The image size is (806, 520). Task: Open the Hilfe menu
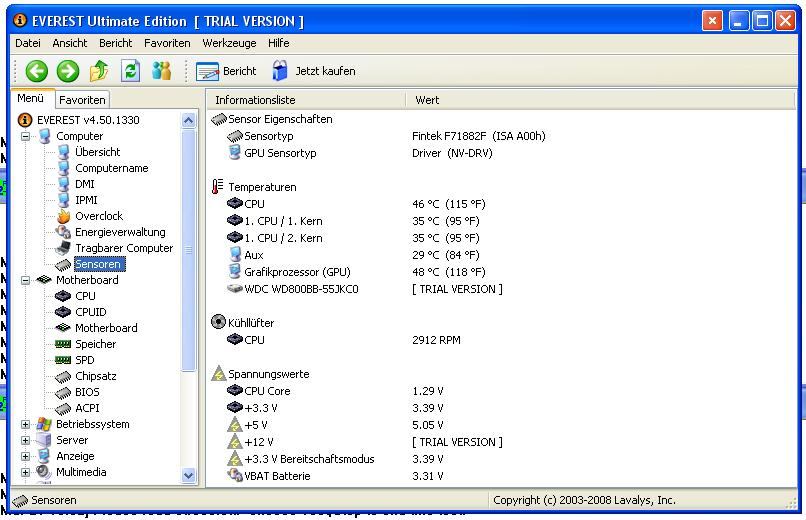279,43
